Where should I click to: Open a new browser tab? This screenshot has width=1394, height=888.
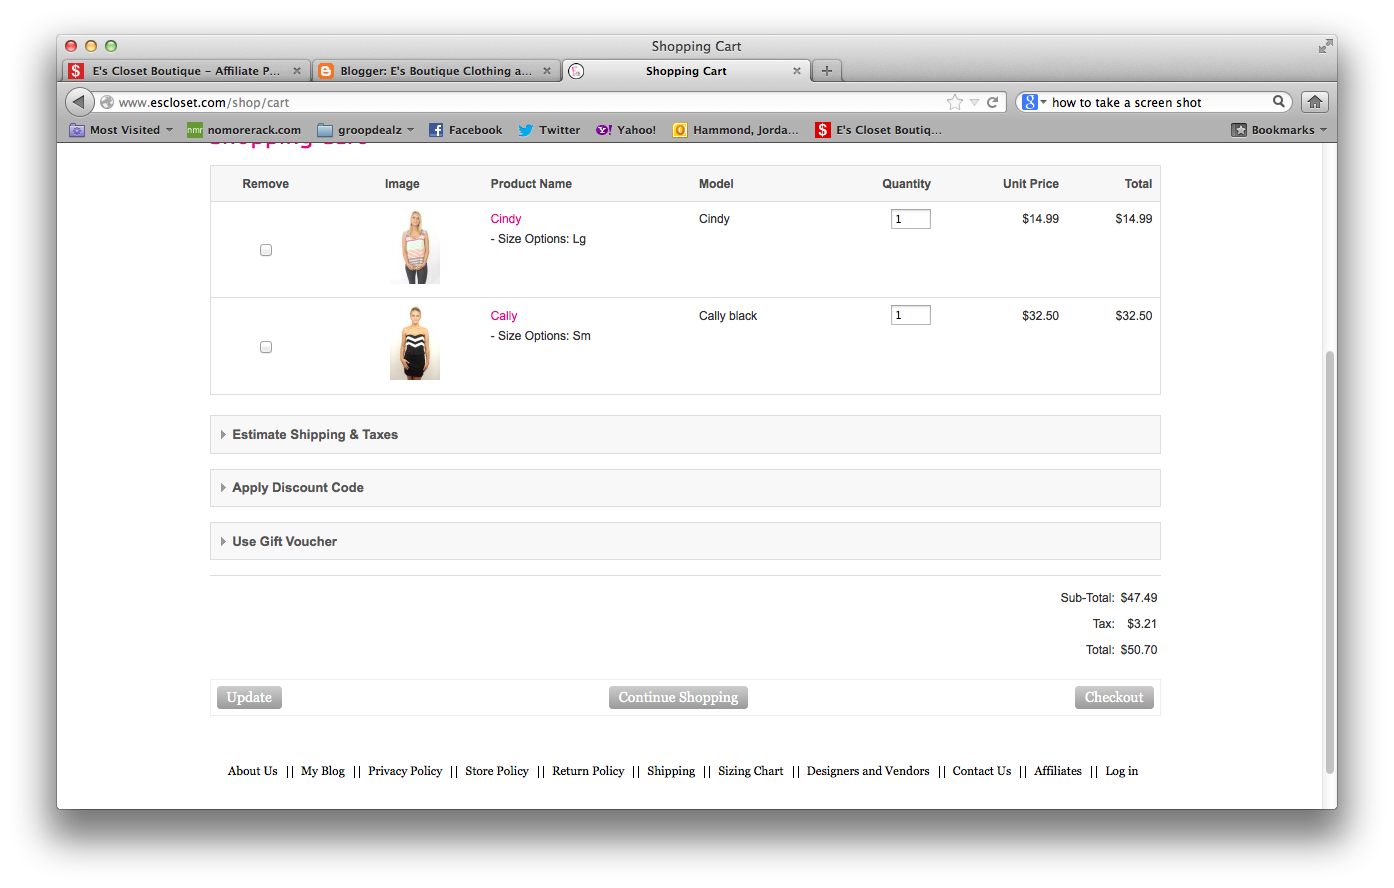point(826,71)
